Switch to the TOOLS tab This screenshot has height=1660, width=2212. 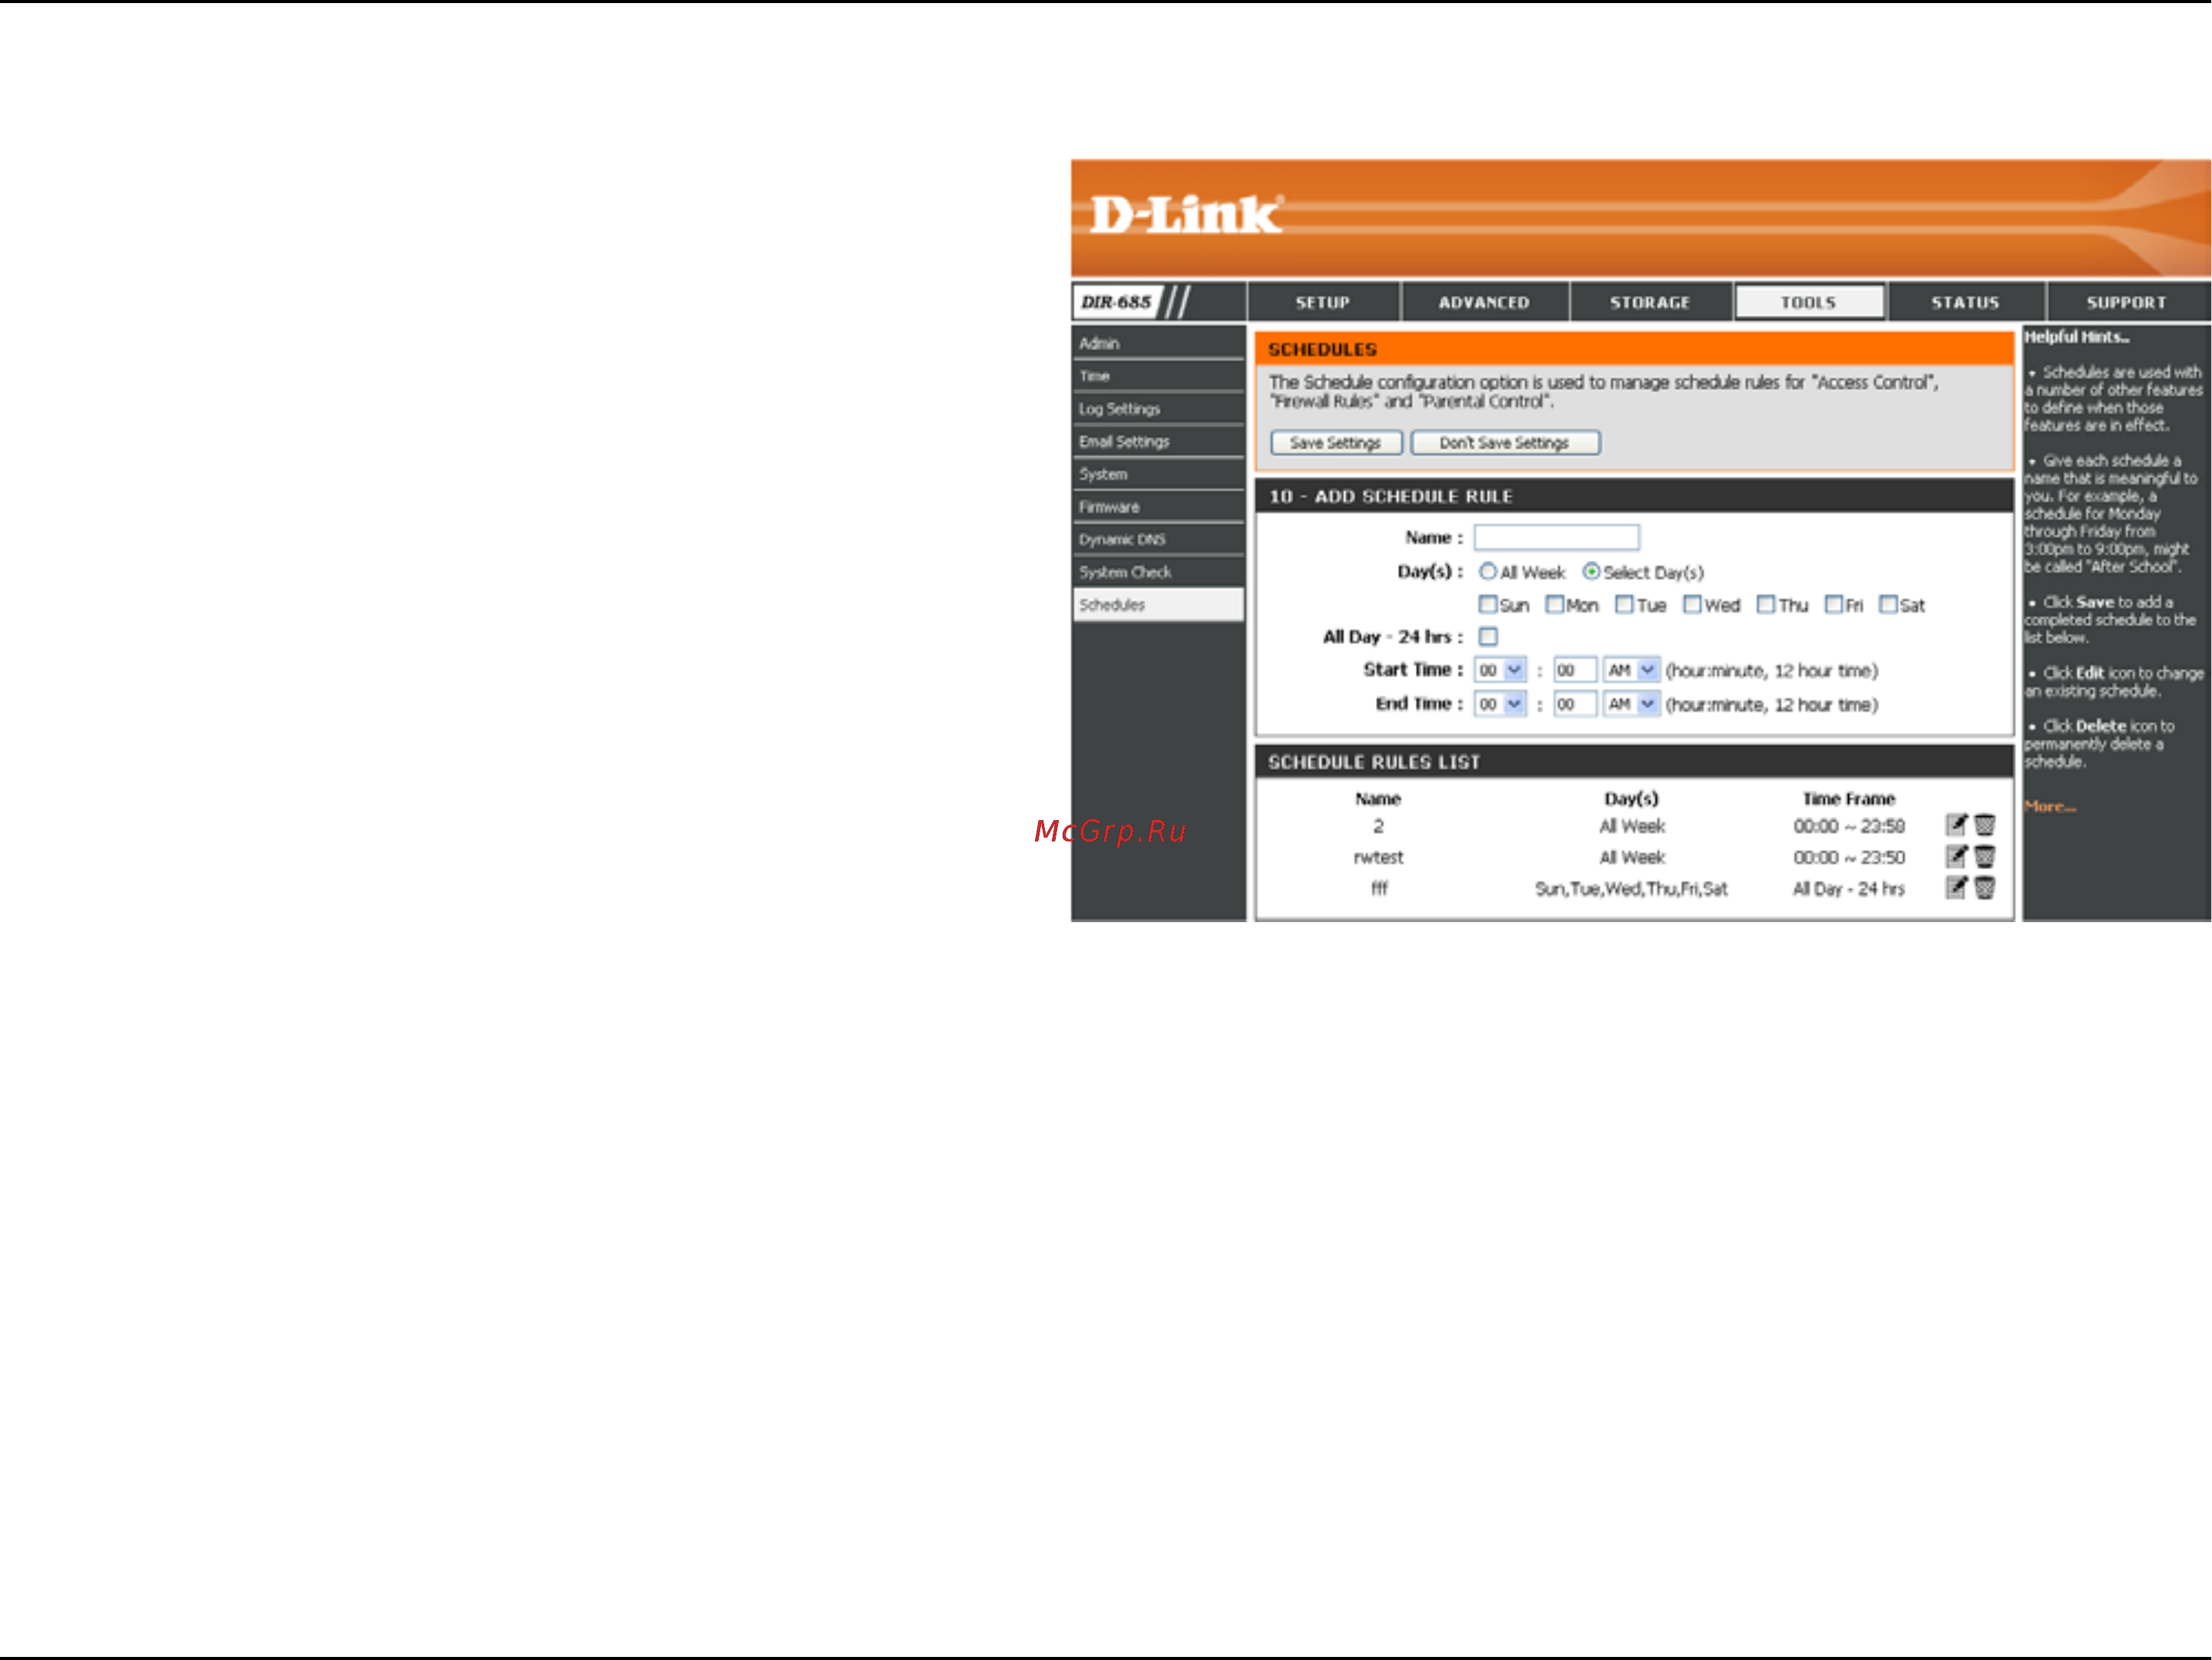(1809, 302)
